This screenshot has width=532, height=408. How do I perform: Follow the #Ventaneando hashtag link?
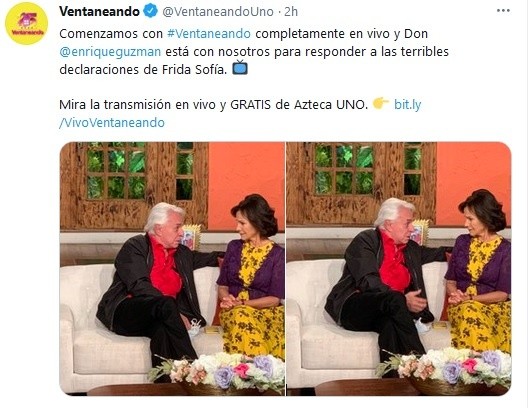209,34
